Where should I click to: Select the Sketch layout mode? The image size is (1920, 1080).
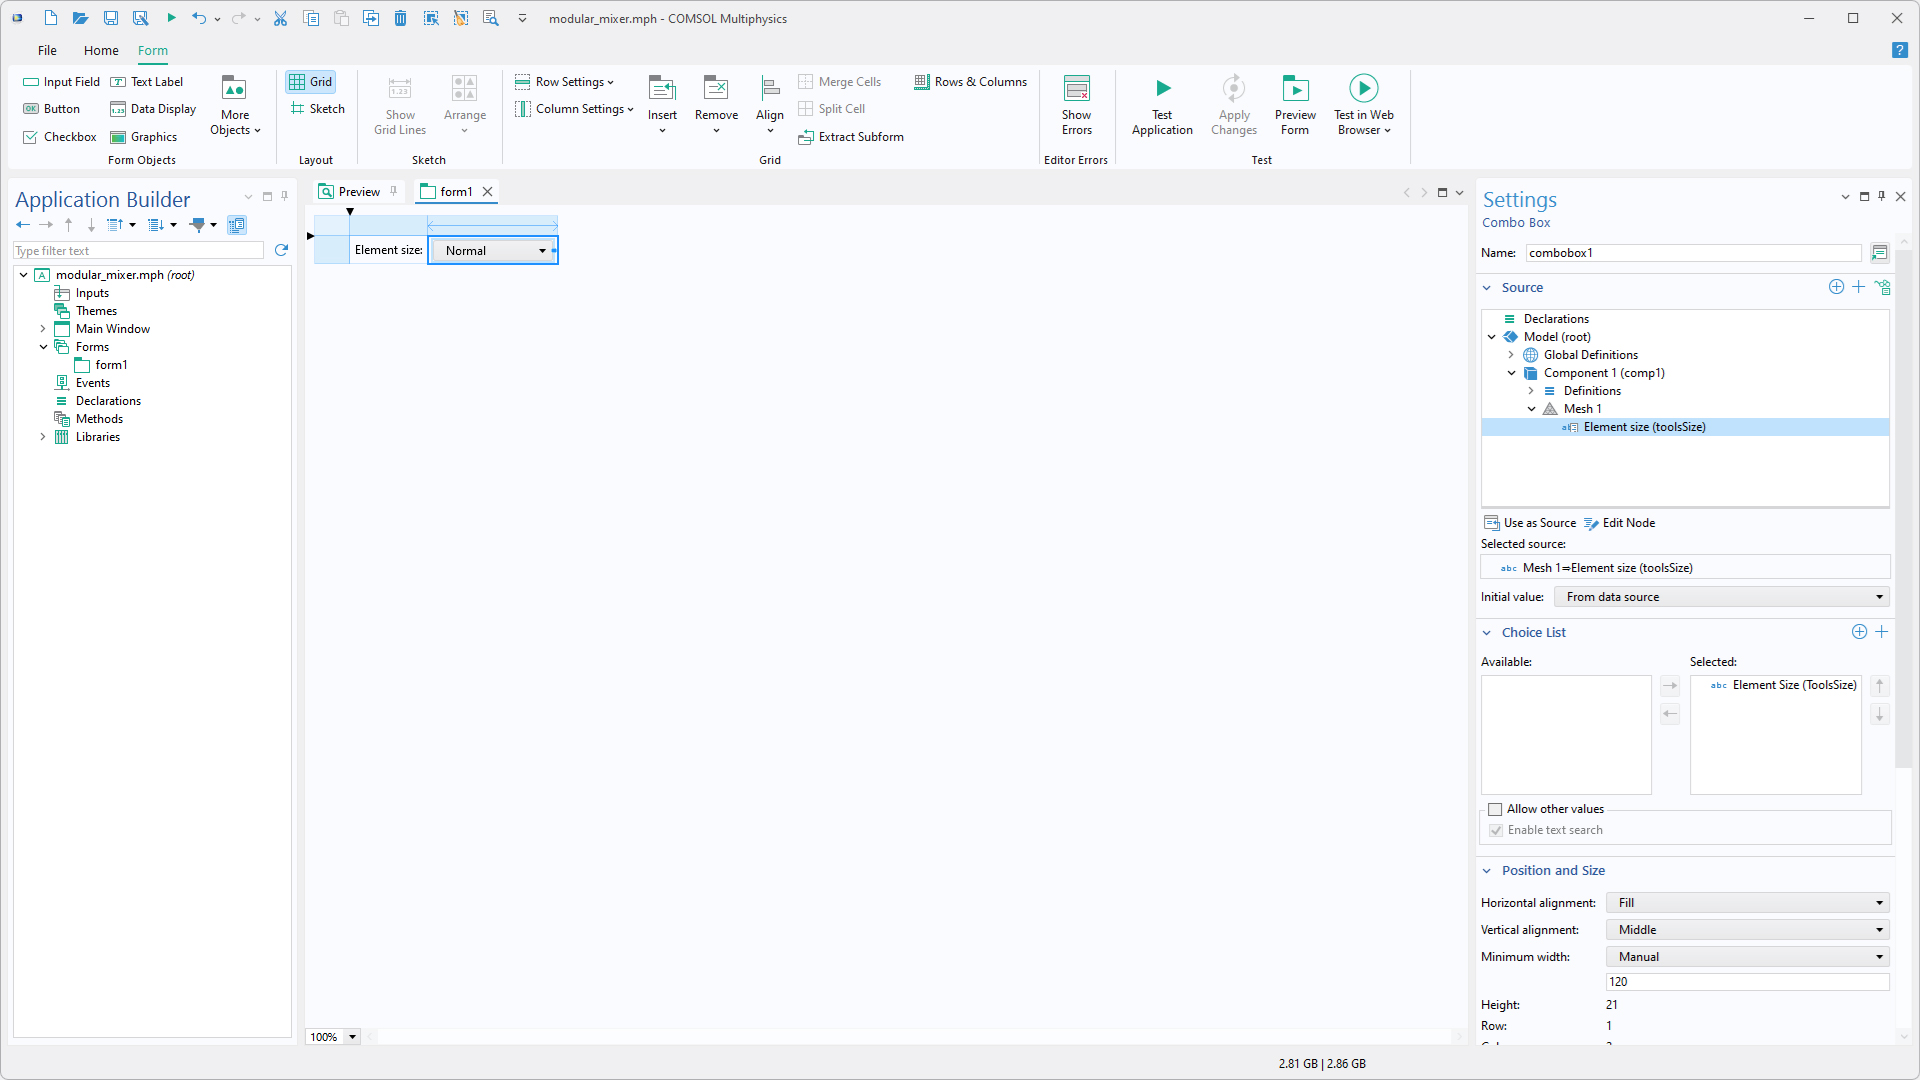point(318,109)
